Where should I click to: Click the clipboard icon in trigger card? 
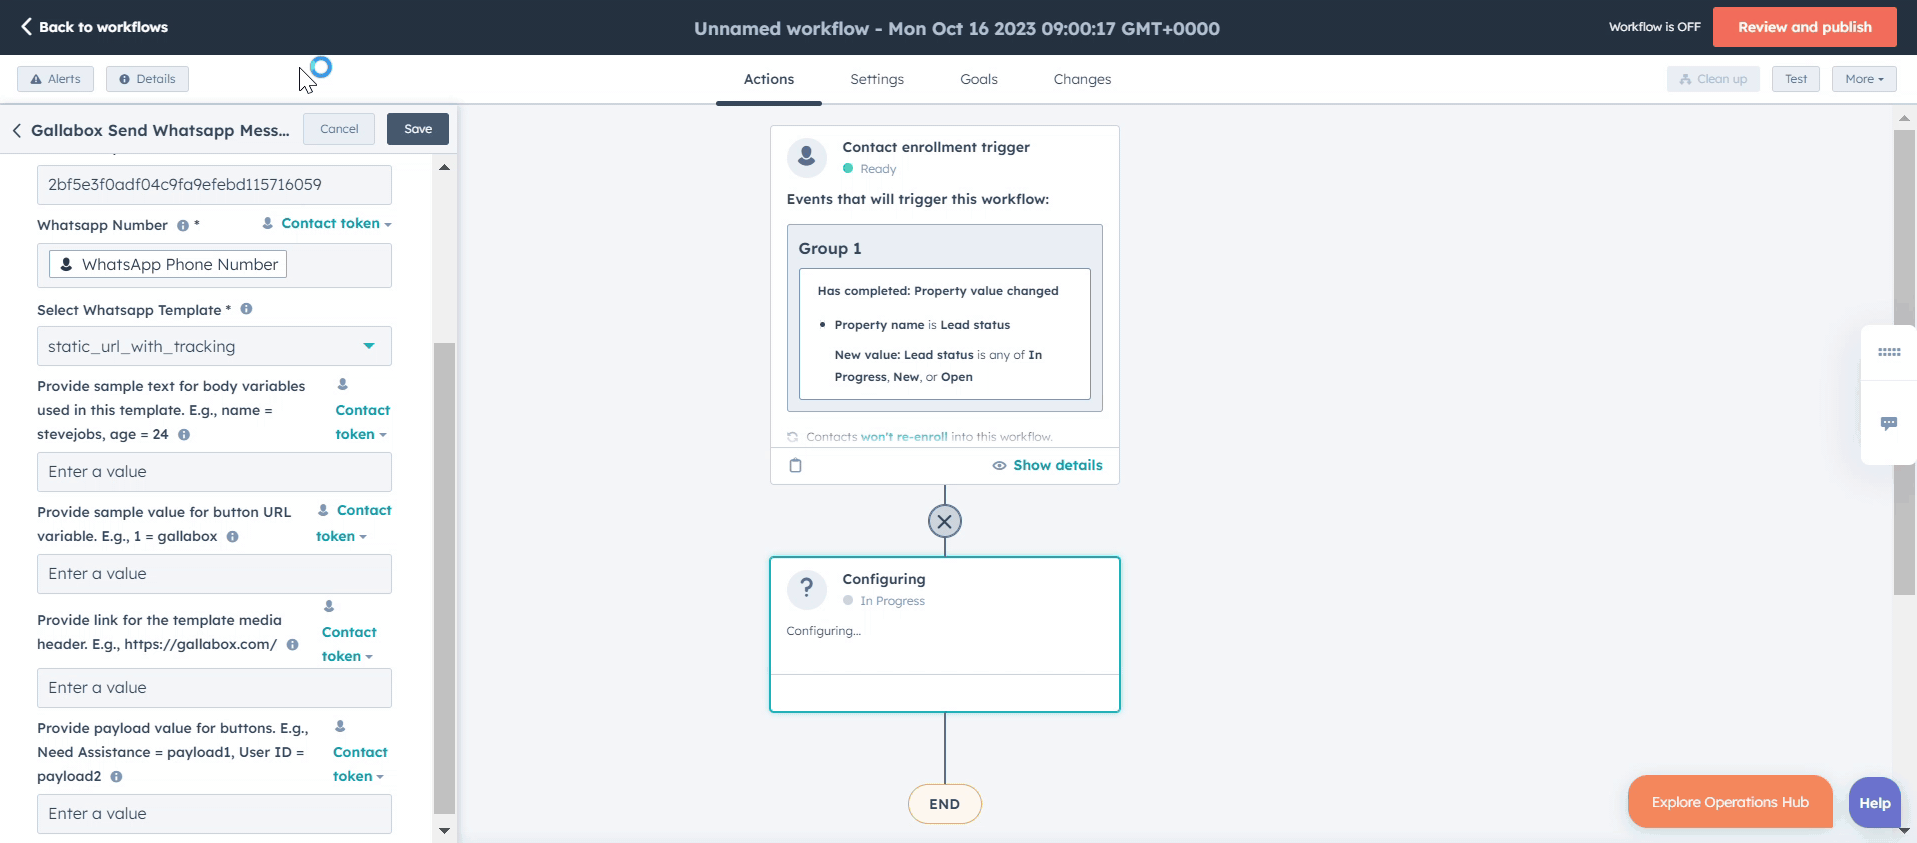[x=796, y=465]
